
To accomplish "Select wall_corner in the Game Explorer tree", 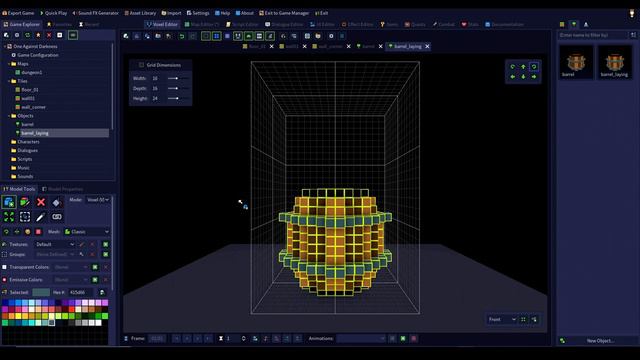I will tap(33, 107).
